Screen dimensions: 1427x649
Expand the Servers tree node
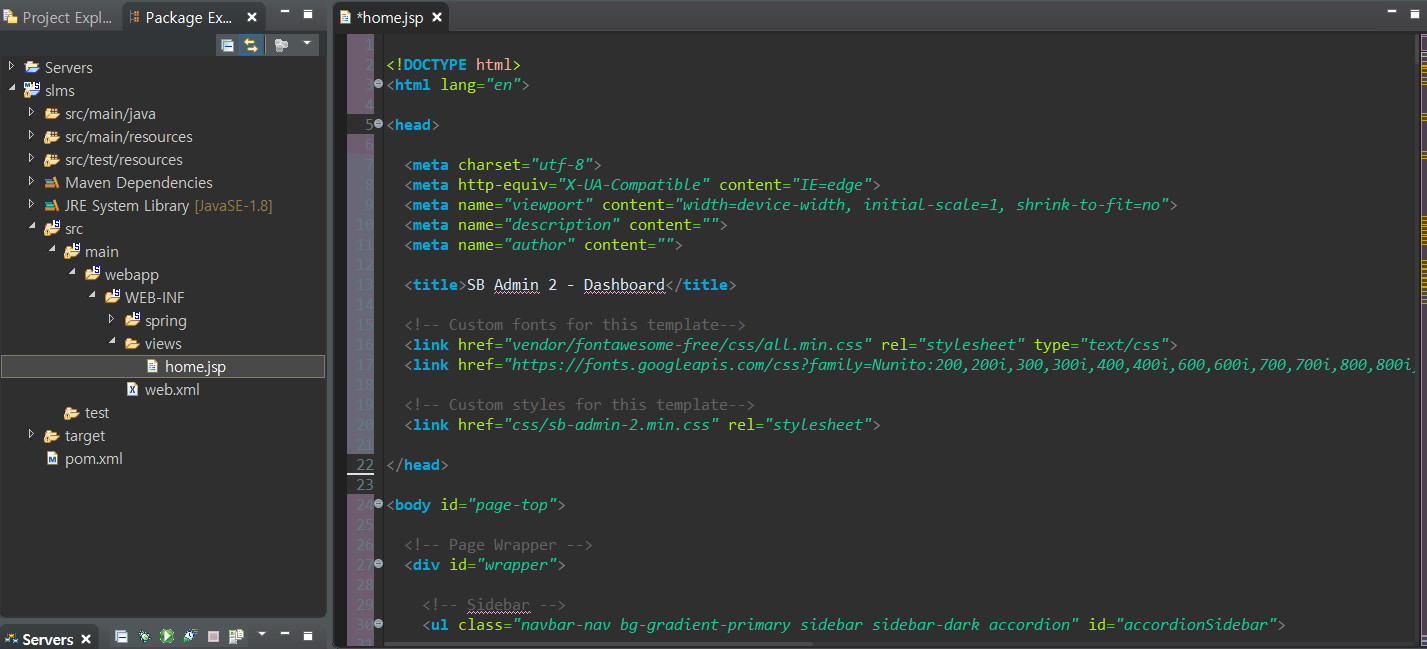(x=11, y=66)
